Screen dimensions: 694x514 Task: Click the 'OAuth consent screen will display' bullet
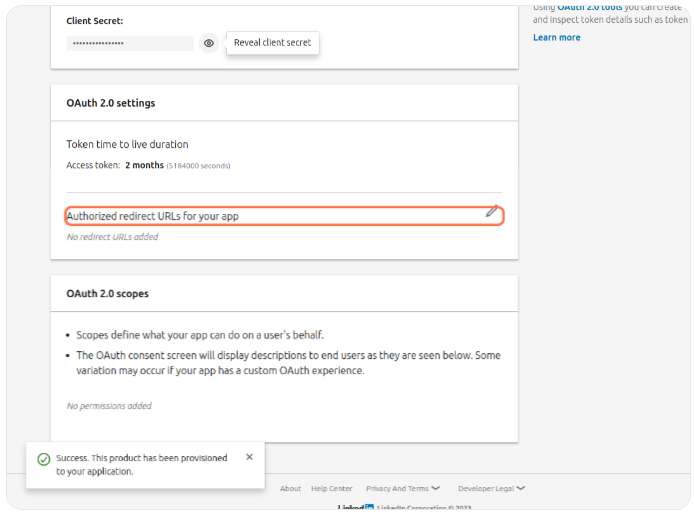tap(288, 363)
